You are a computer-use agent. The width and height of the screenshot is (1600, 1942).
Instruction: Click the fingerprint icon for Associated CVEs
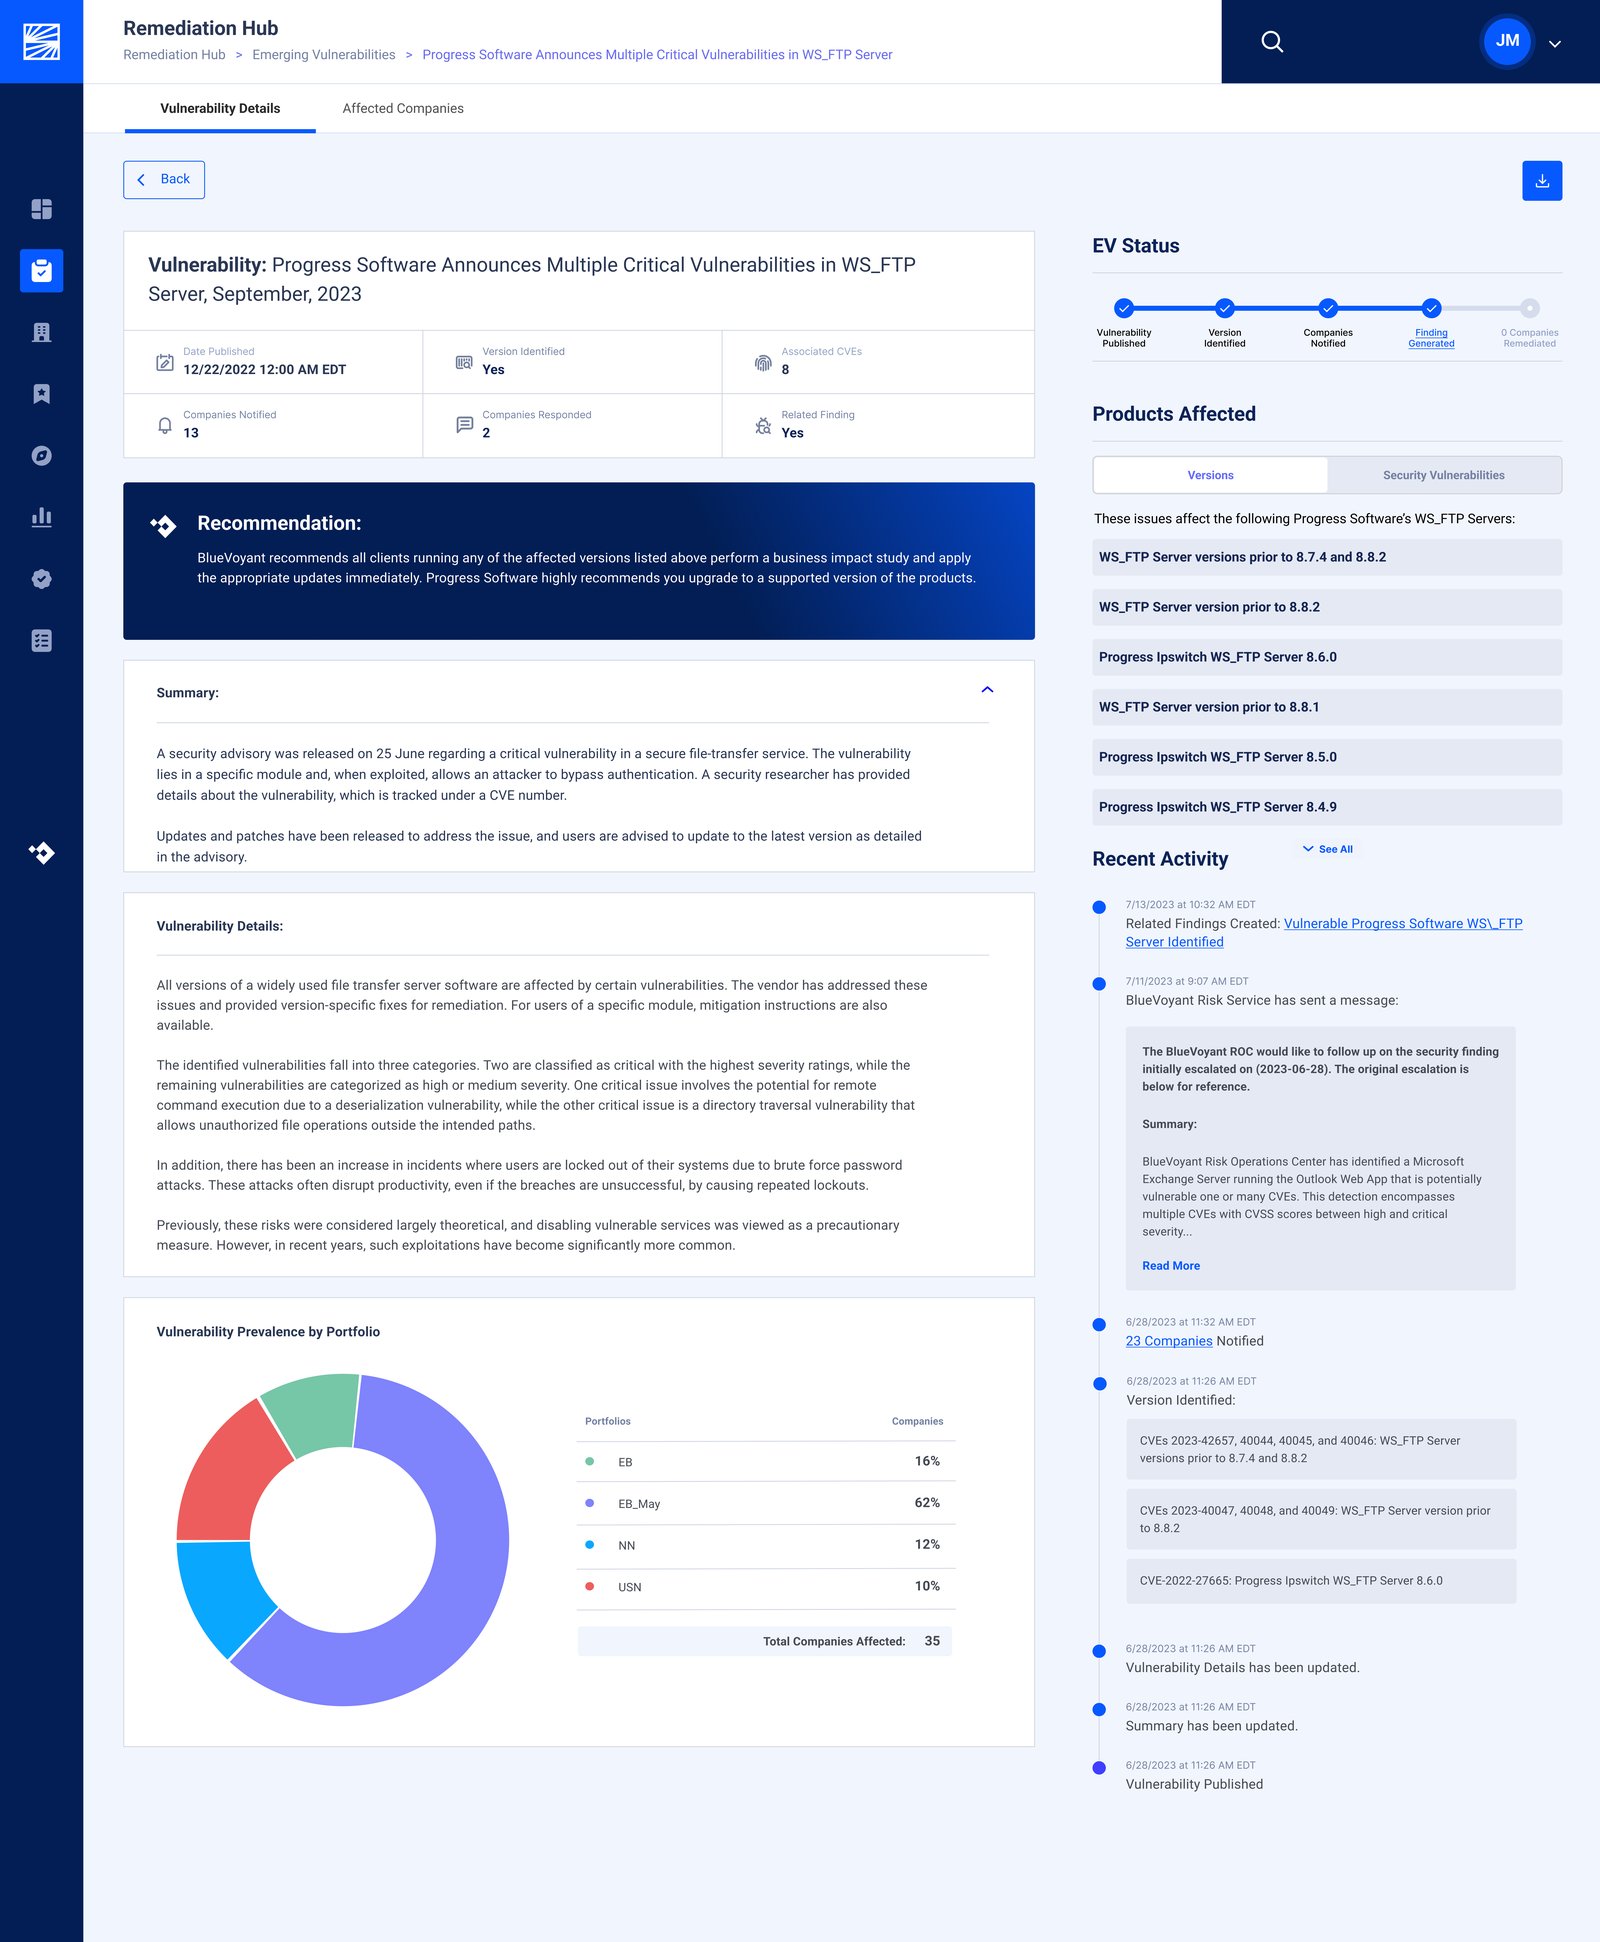[x=763, y=362]
